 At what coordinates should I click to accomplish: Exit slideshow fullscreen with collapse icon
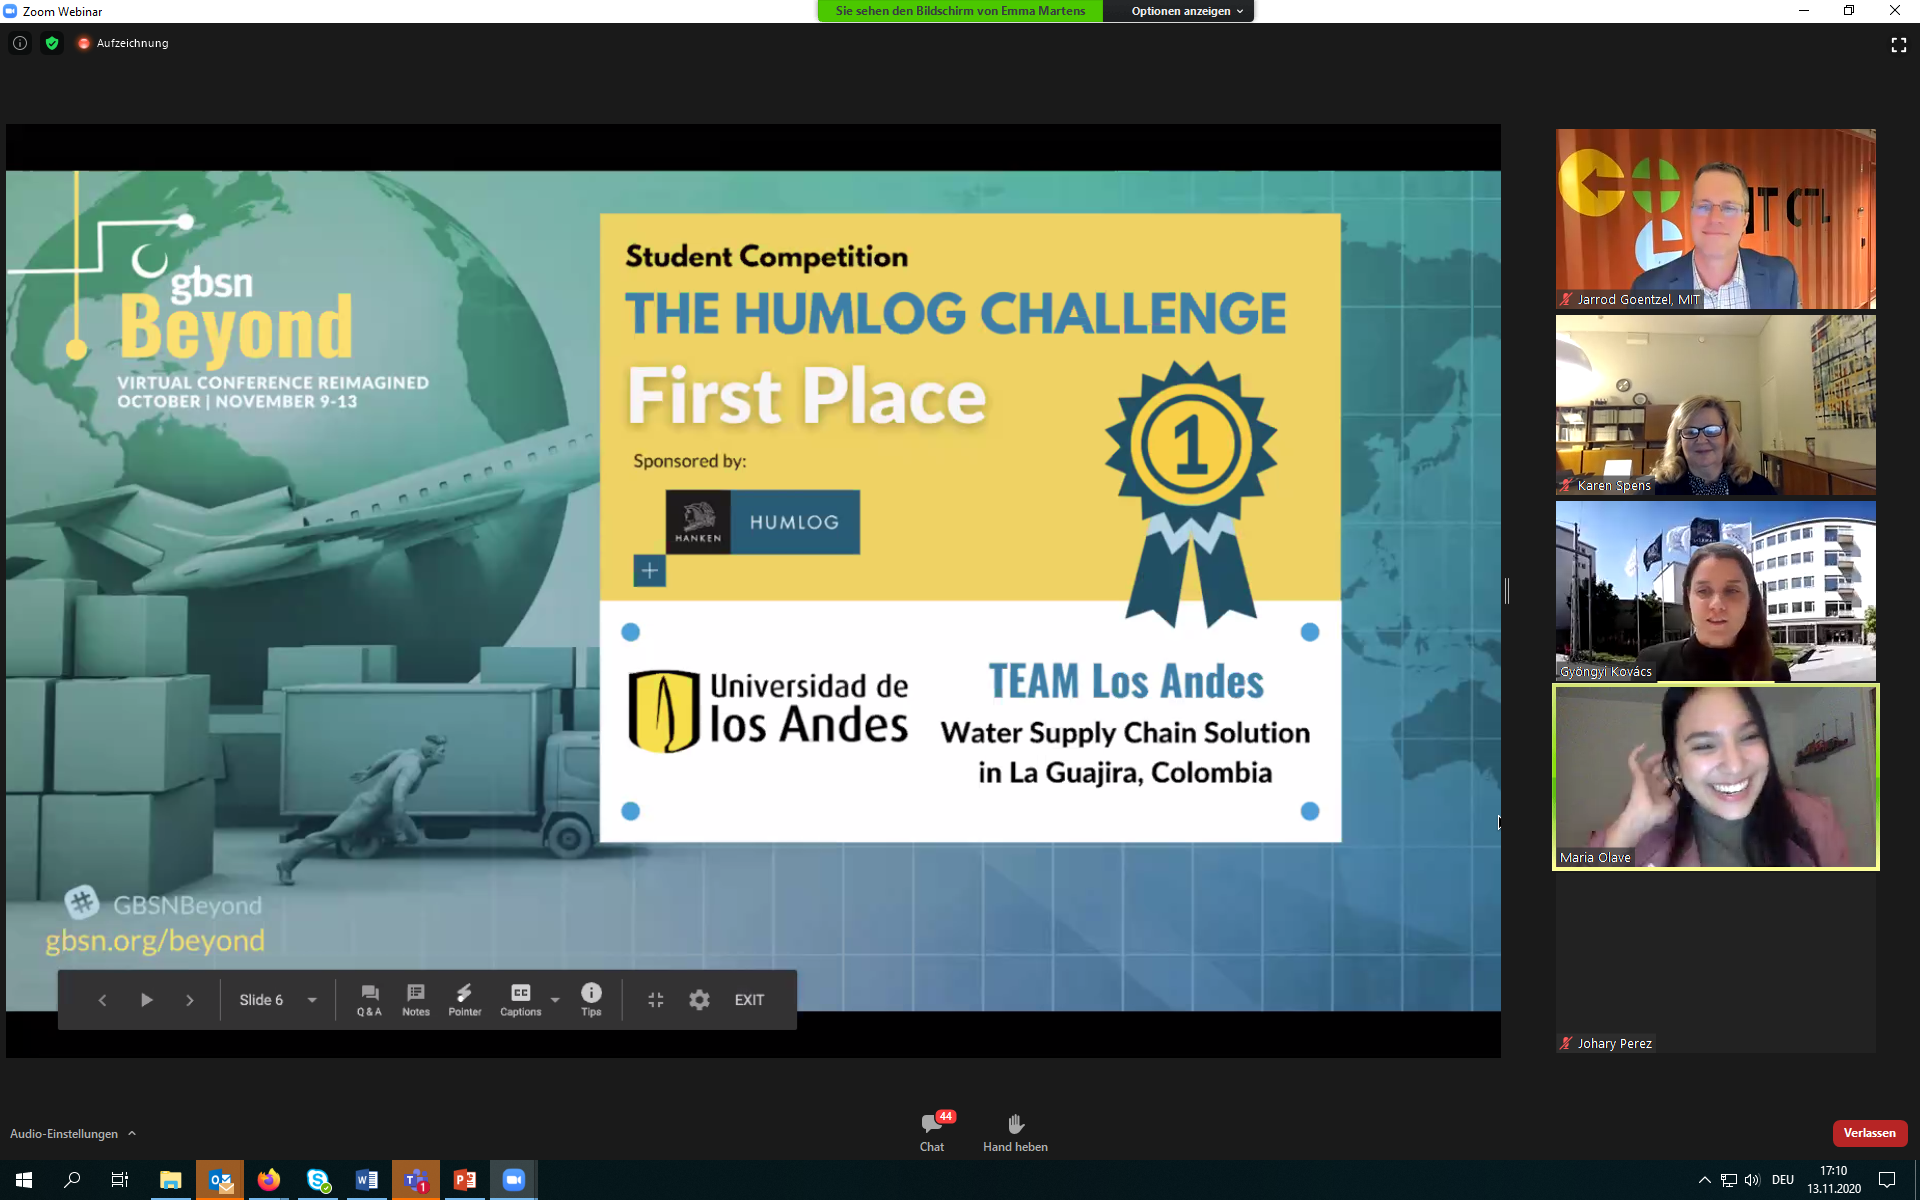pos(655,1000)
